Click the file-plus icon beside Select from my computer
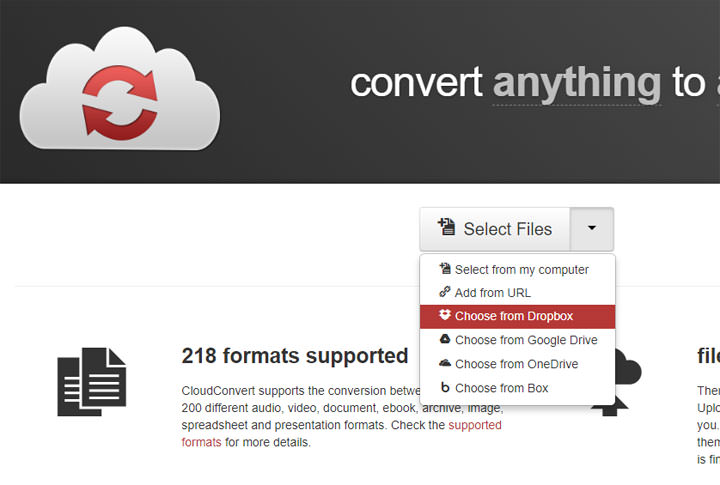This screenshot has width=720, height=485. (445, 268)
